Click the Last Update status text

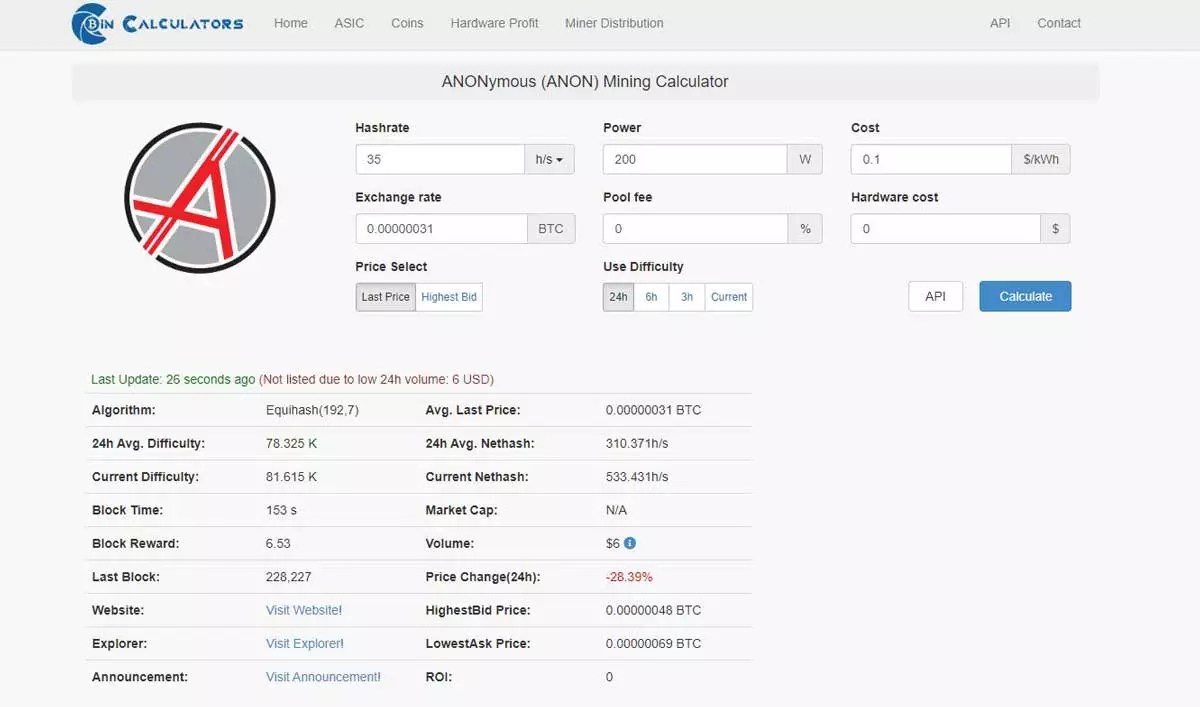(173, 380)
